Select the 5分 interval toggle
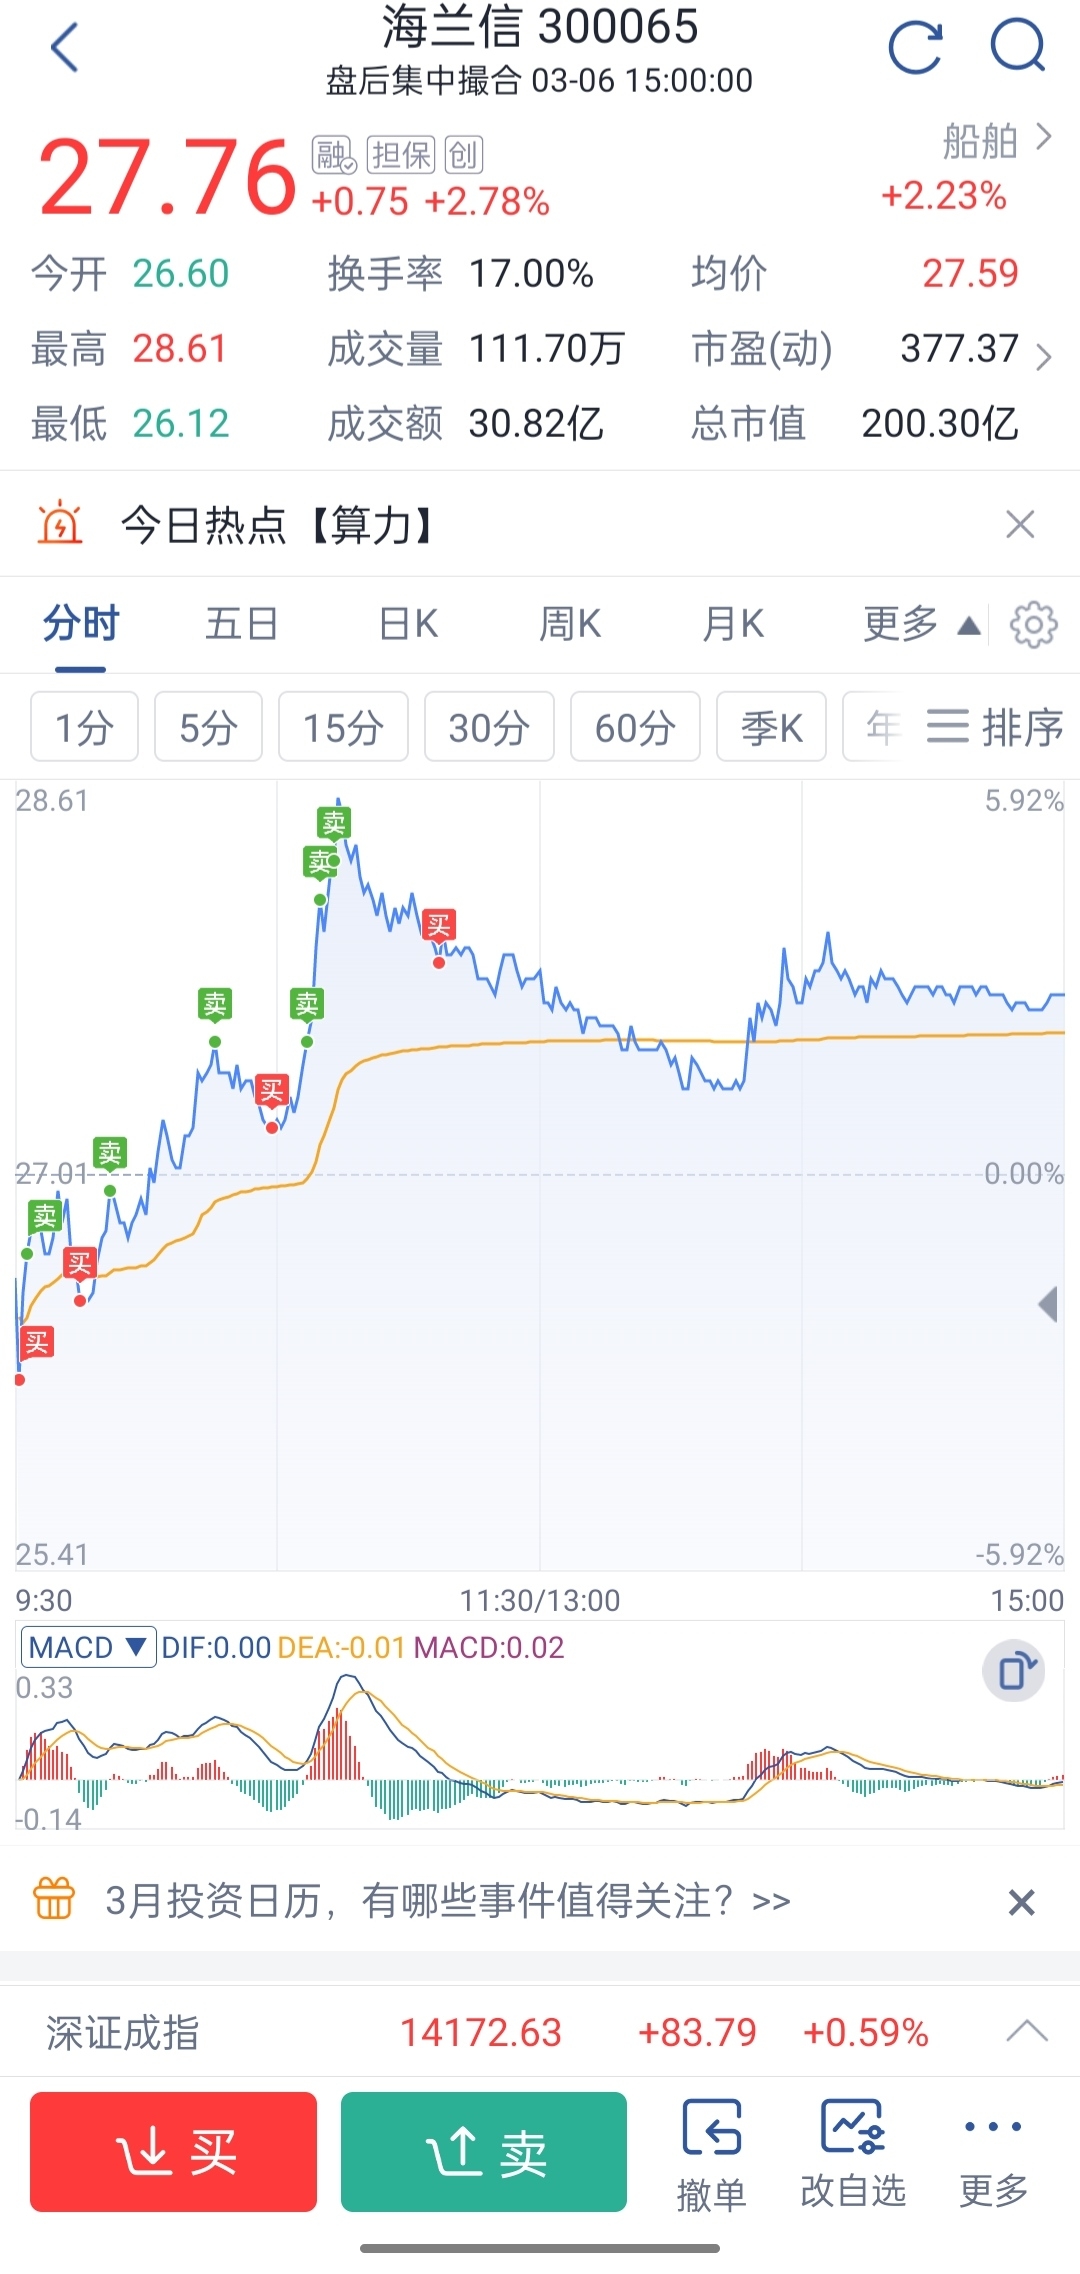Image resolution: width=1080 pixels, height=2274 pixels. [x=208, y=727]
